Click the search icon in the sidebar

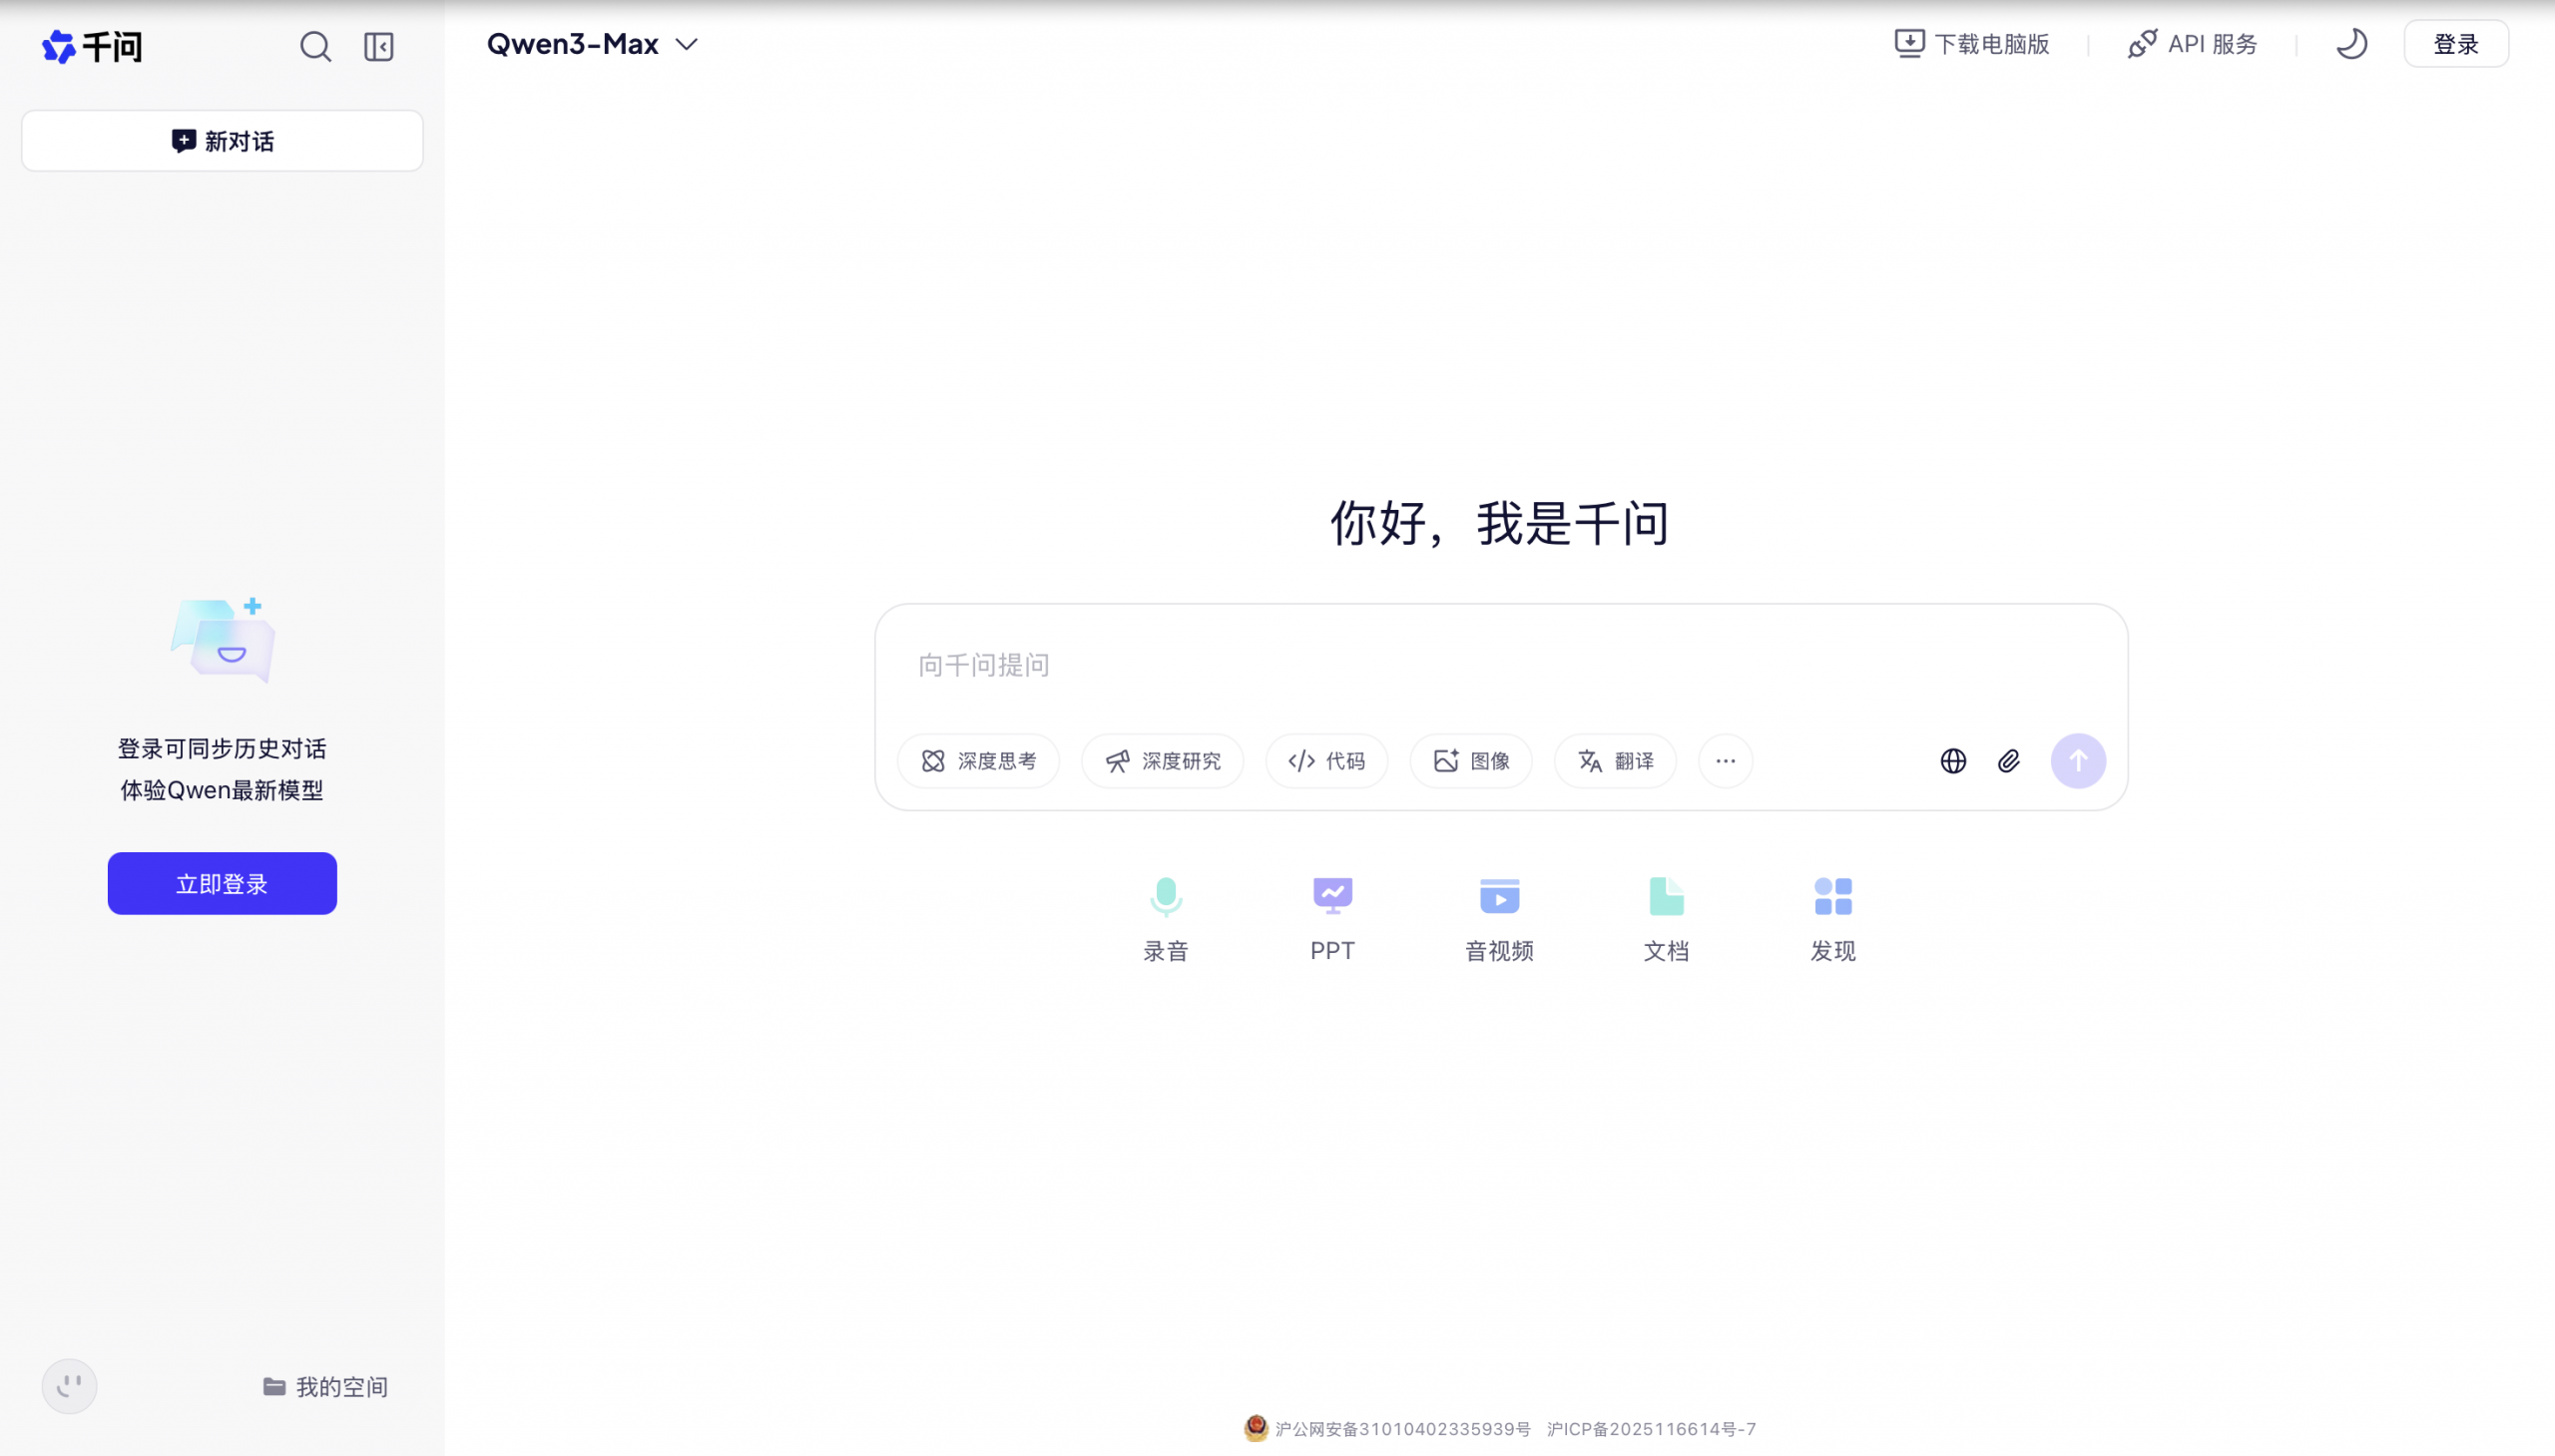click(315, 46)
